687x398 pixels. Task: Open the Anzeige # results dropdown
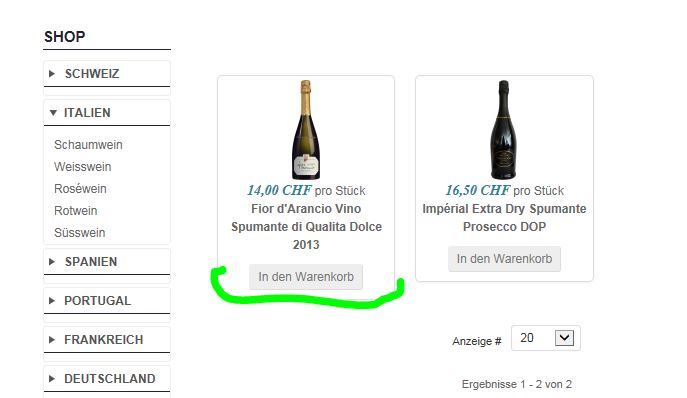[x=545, y=338]
